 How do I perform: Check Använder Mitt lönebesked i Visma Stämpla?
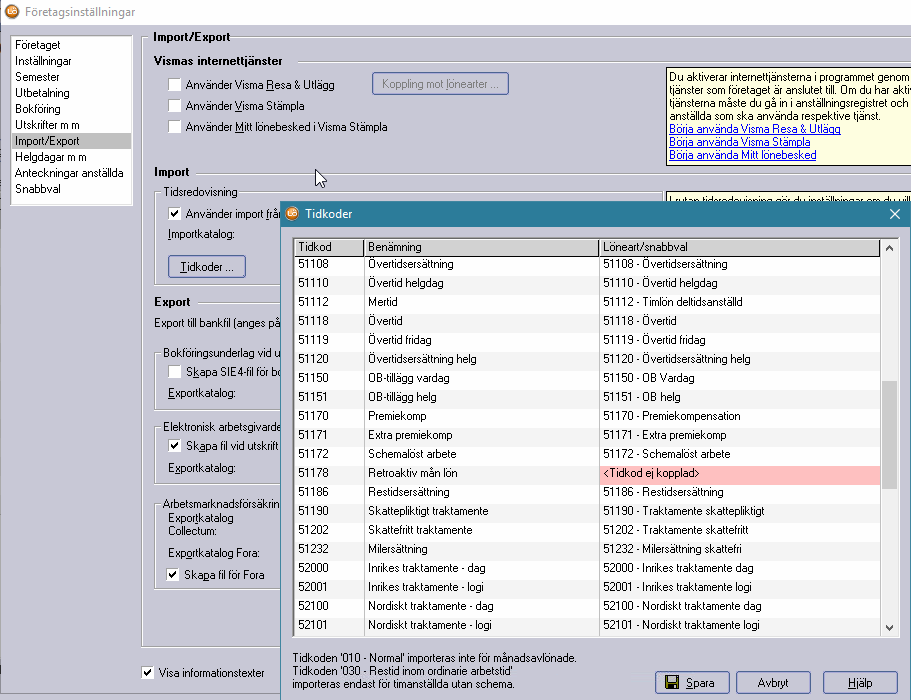click(175, 127)
